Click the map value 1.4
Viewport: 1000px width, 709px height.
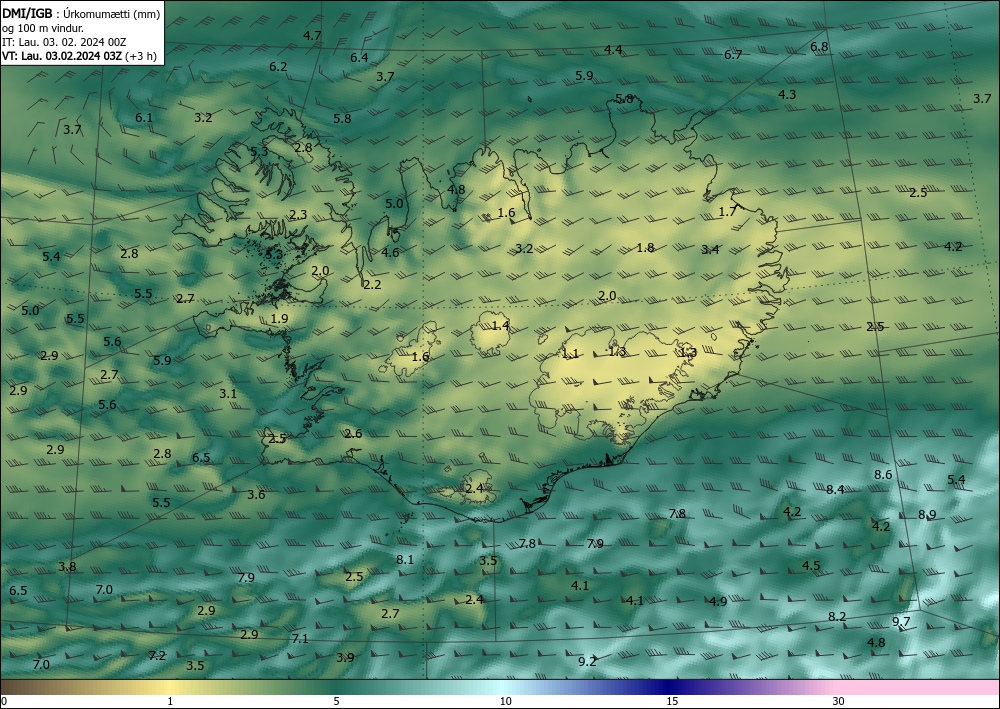coord(501,326)
